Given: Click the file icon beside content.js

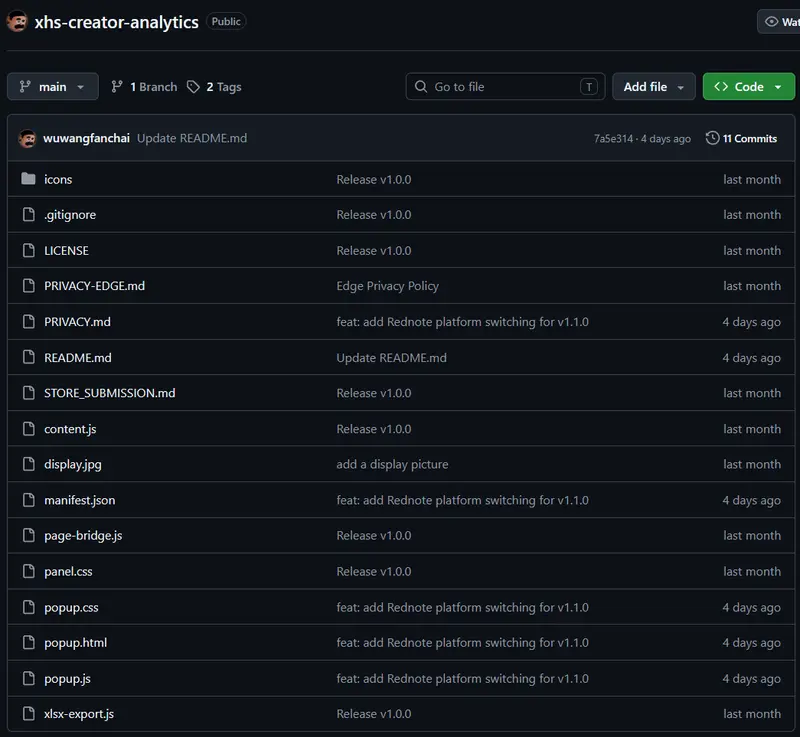Looking at the screenshot, I should click(x=29, y=428).
